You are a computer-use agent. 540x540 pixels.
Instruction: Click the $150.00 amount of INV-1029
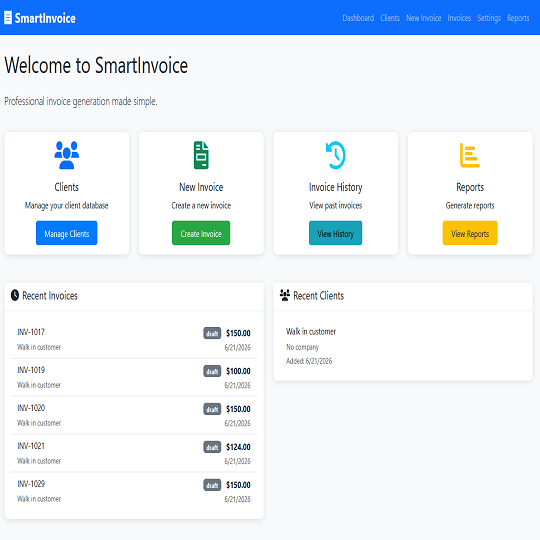click(238, 485)
